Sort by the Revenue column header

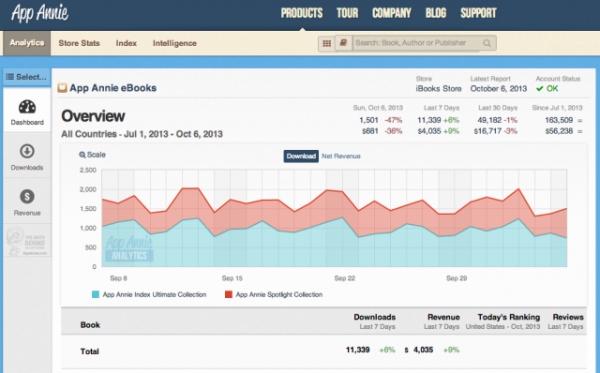[x=443, y=317]
